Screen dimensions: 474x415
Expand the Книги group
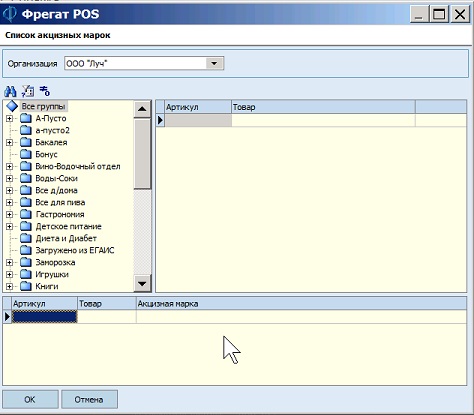coord(9,286)
